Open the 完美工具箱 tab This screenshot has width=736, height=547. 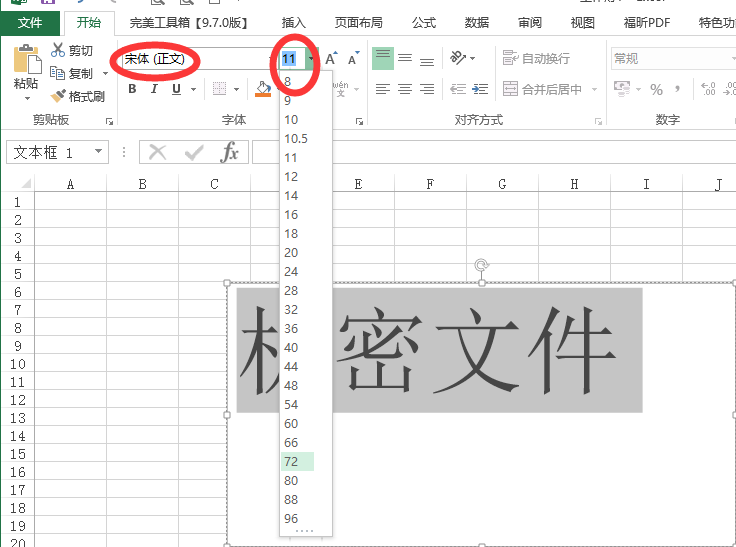coord(189,23)
